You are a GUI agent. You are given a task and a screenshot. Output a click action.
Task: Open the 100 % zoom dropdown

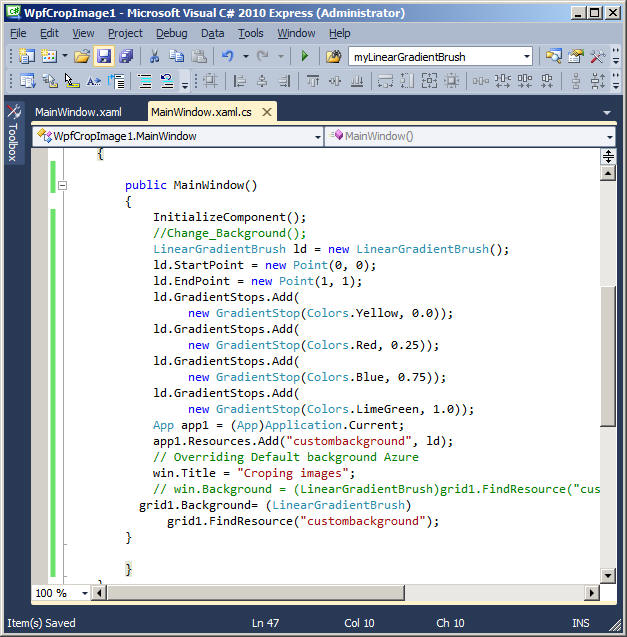(85, 594)
